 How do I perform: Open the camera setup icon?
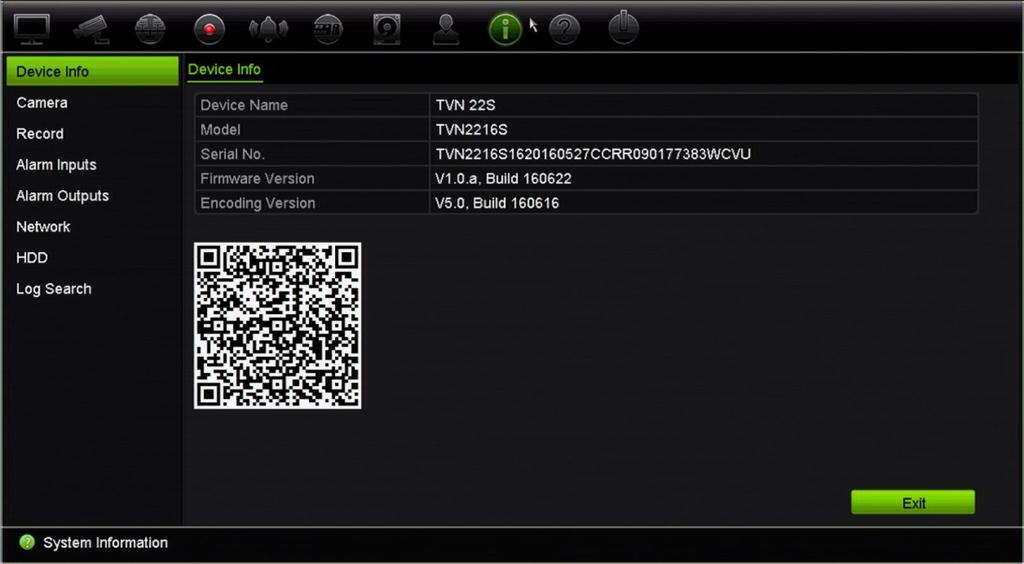tap(91, 29)
